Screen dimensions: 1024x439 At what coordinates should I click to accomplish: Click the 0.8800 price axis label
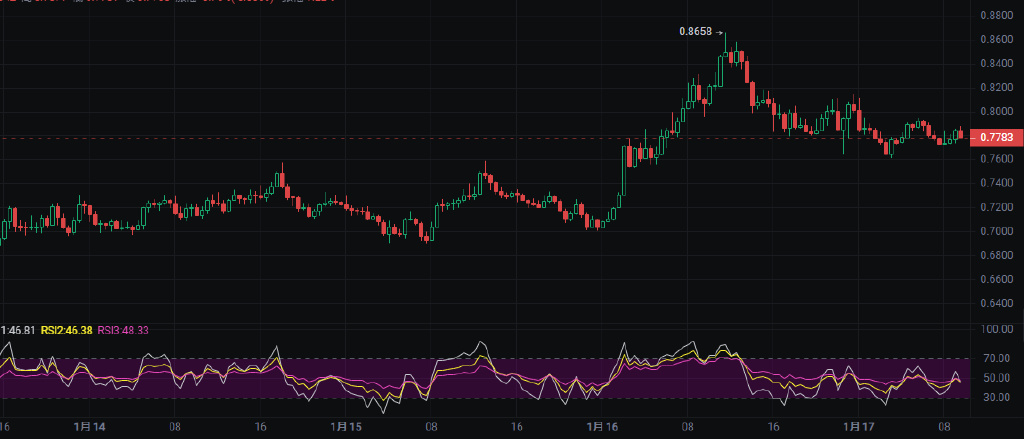[x=995, y=16]
